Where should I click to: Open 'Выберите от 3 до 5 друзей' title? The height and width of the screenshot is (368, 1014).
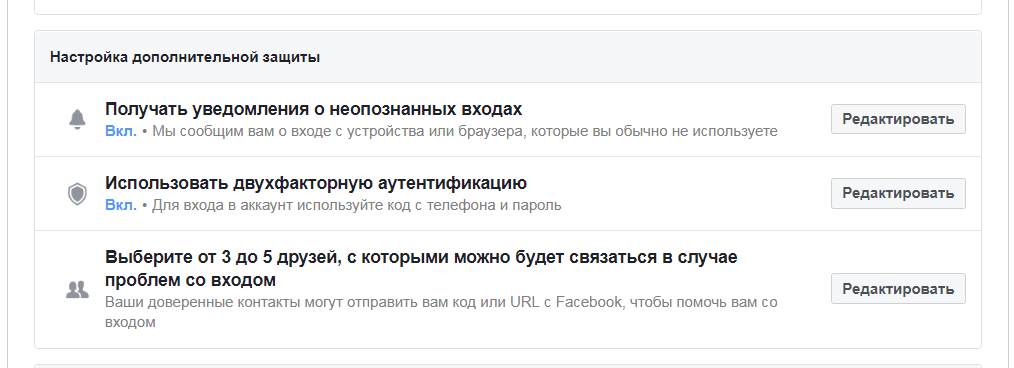point(421,268)
